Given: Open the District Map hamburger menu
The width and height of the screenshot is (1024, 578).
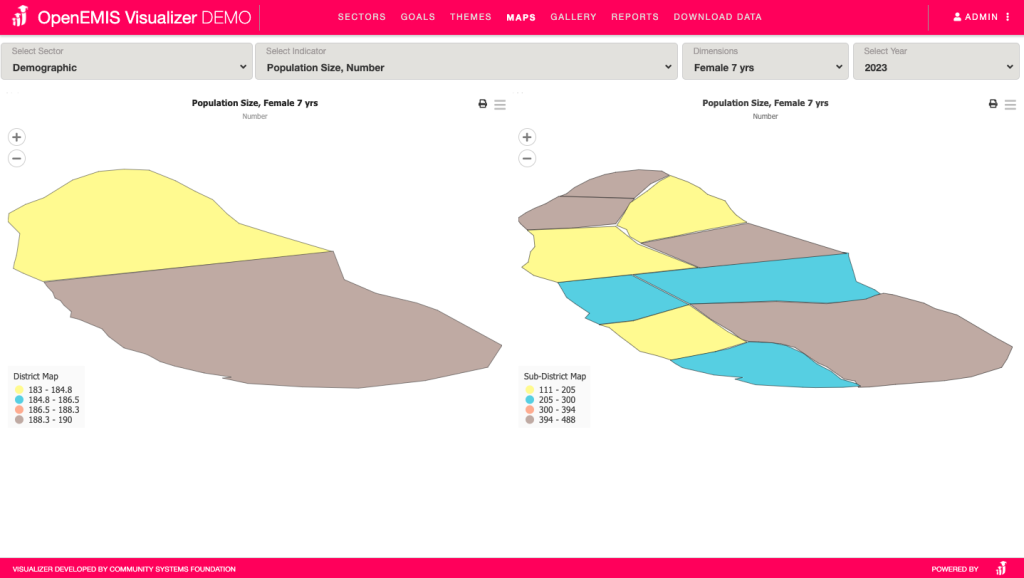Looking at the screenshot, I should tap(500, 104).
